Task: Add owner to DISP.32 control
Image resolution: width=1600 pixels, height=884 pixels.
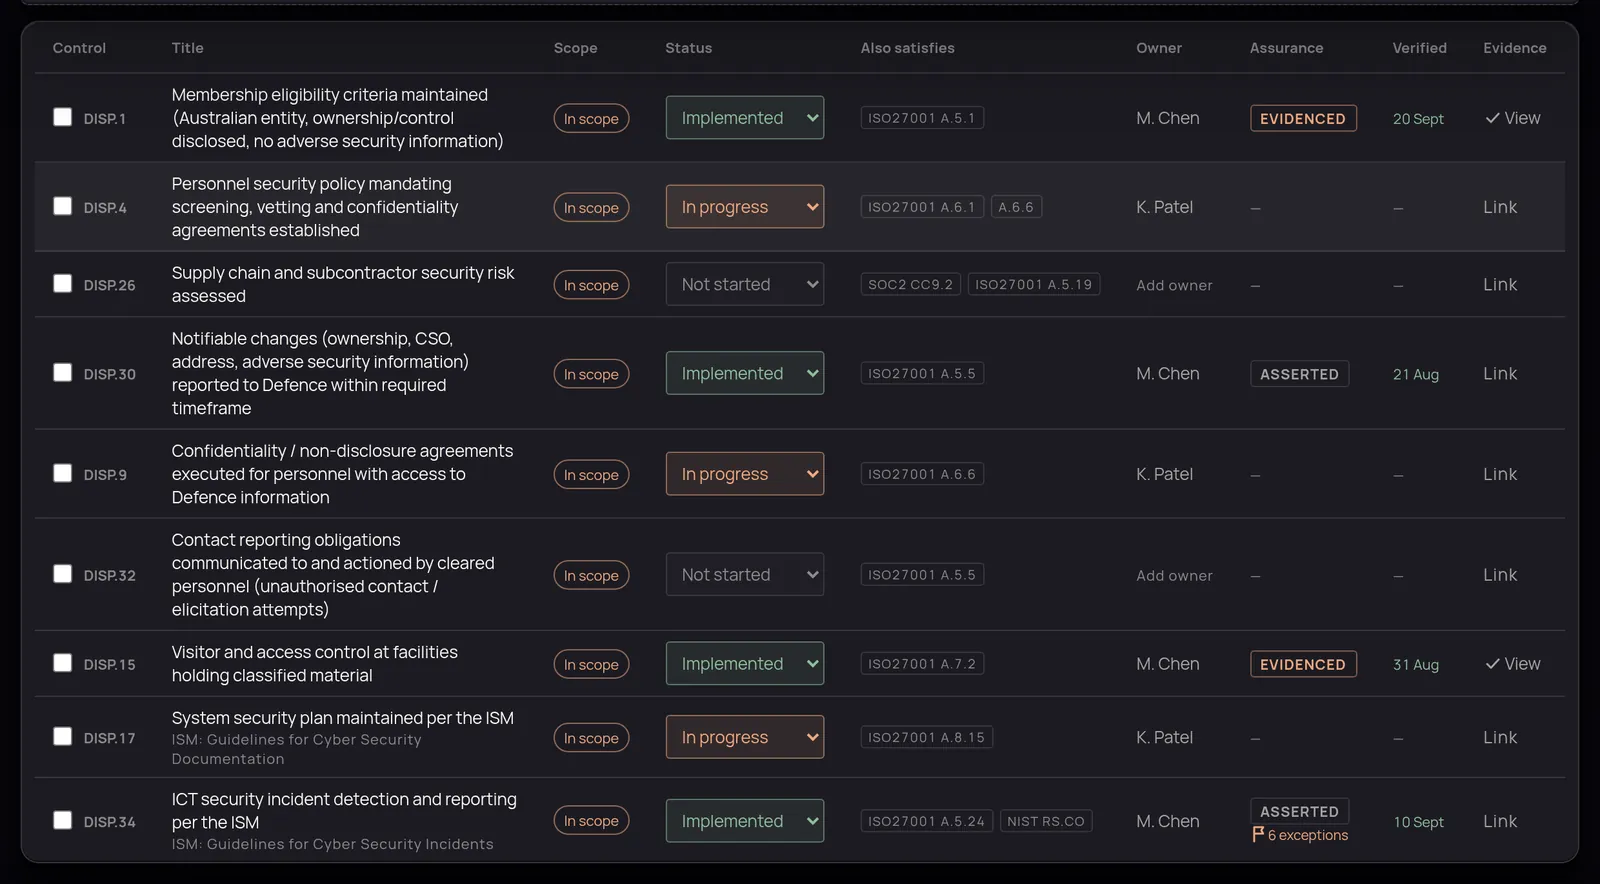Action: pyautogui.click(x=1174, y=576)
